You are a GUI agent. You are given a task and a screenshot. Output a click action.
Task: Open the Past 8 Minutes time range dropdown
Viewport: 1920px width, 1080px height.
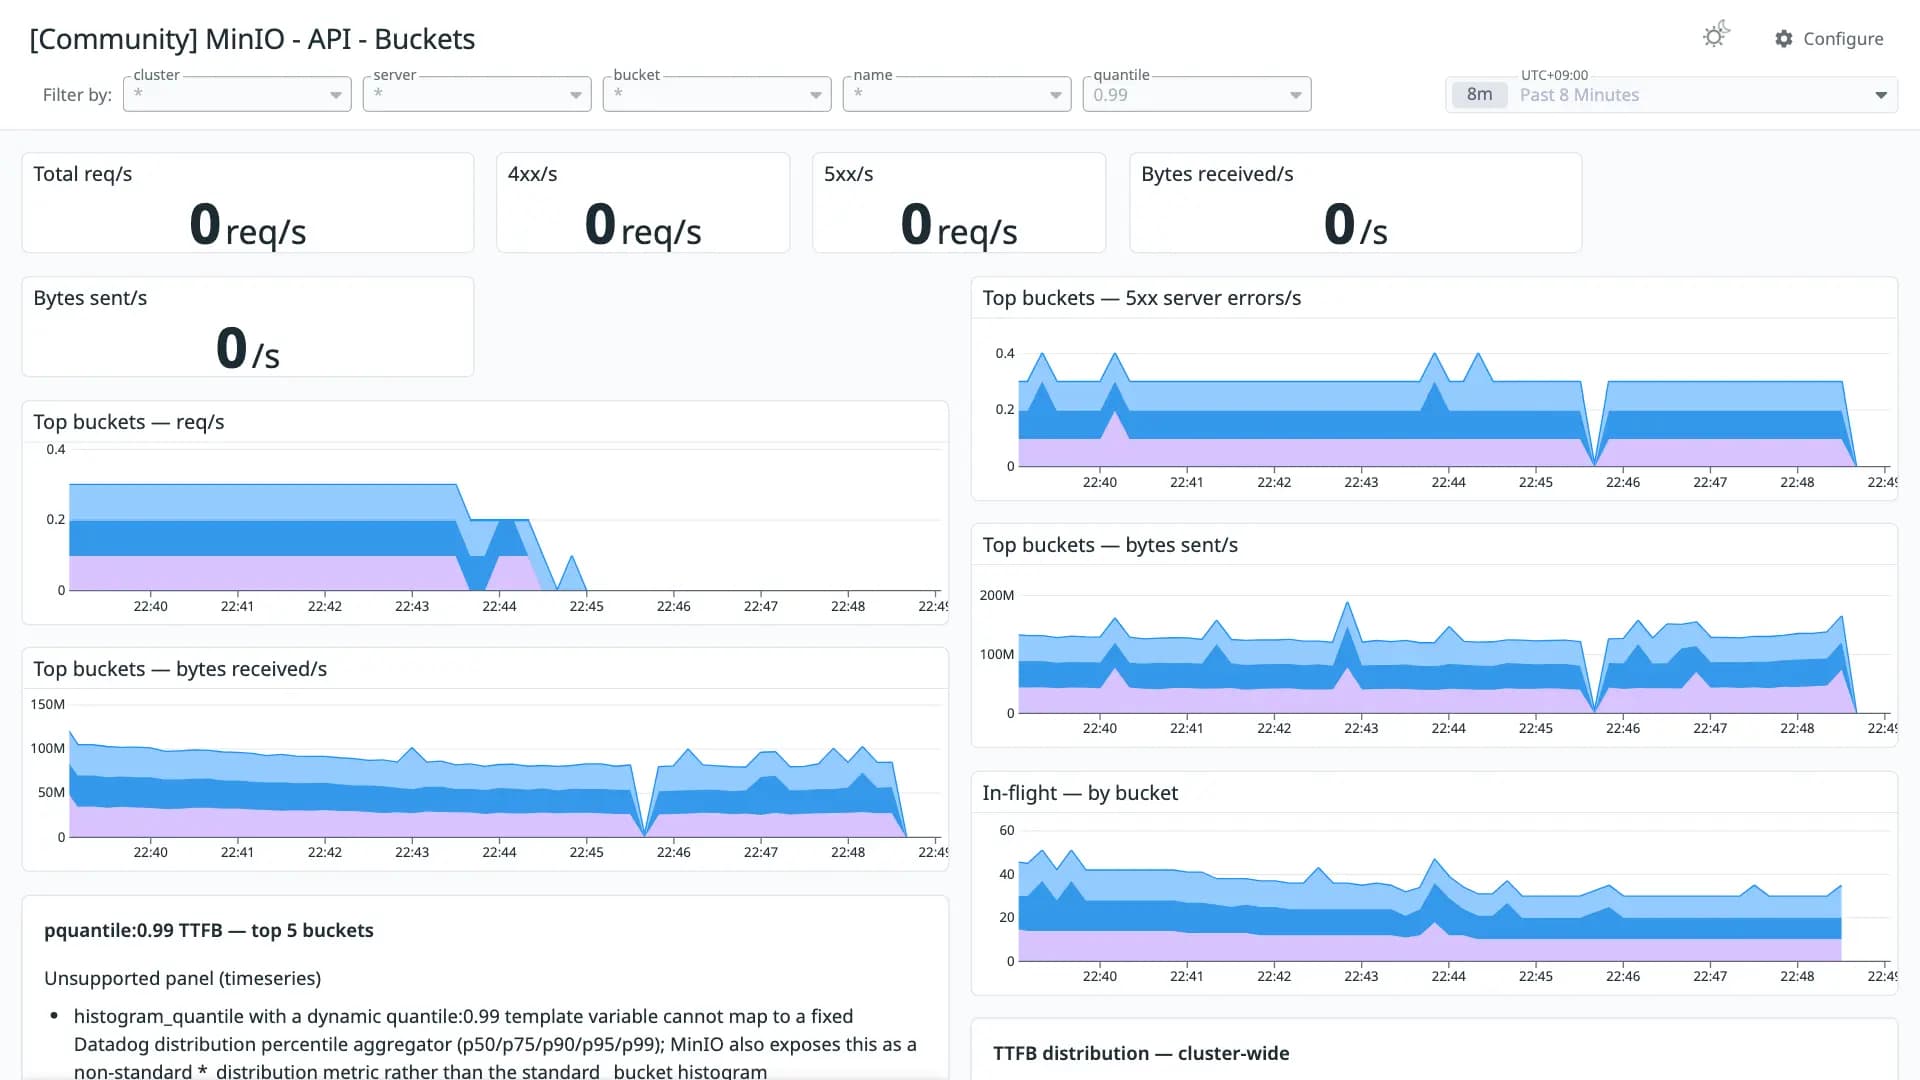(1671, 95)
